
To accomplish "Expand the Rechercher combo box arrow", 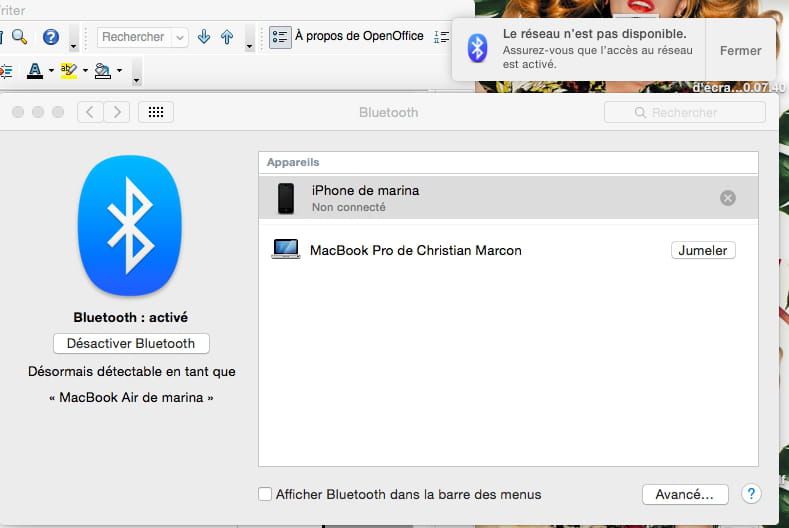I will tap(180, 37).
